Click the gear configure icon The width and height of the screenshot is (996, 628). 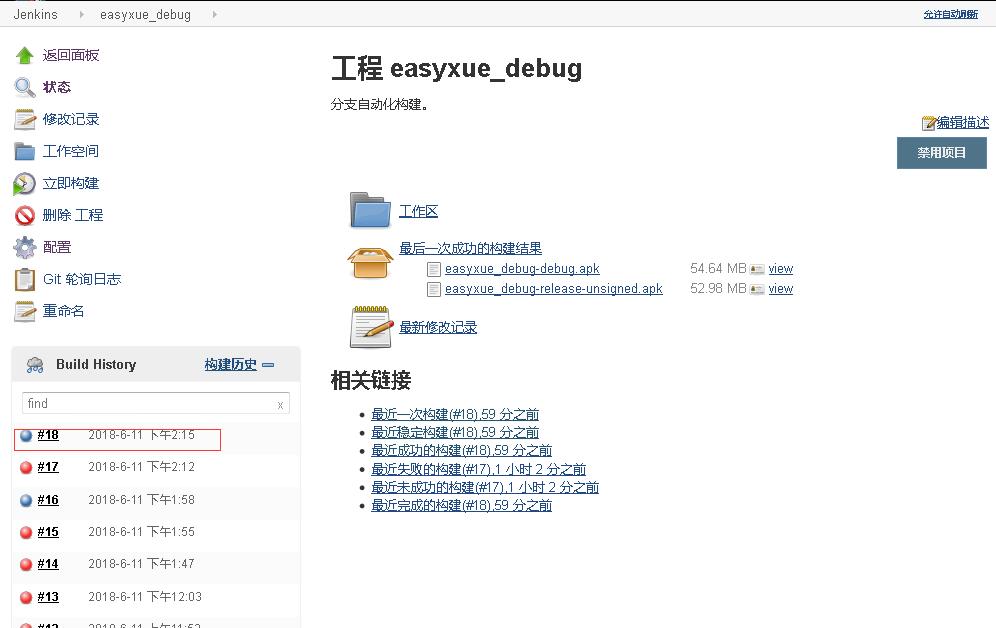pos(25,247)
